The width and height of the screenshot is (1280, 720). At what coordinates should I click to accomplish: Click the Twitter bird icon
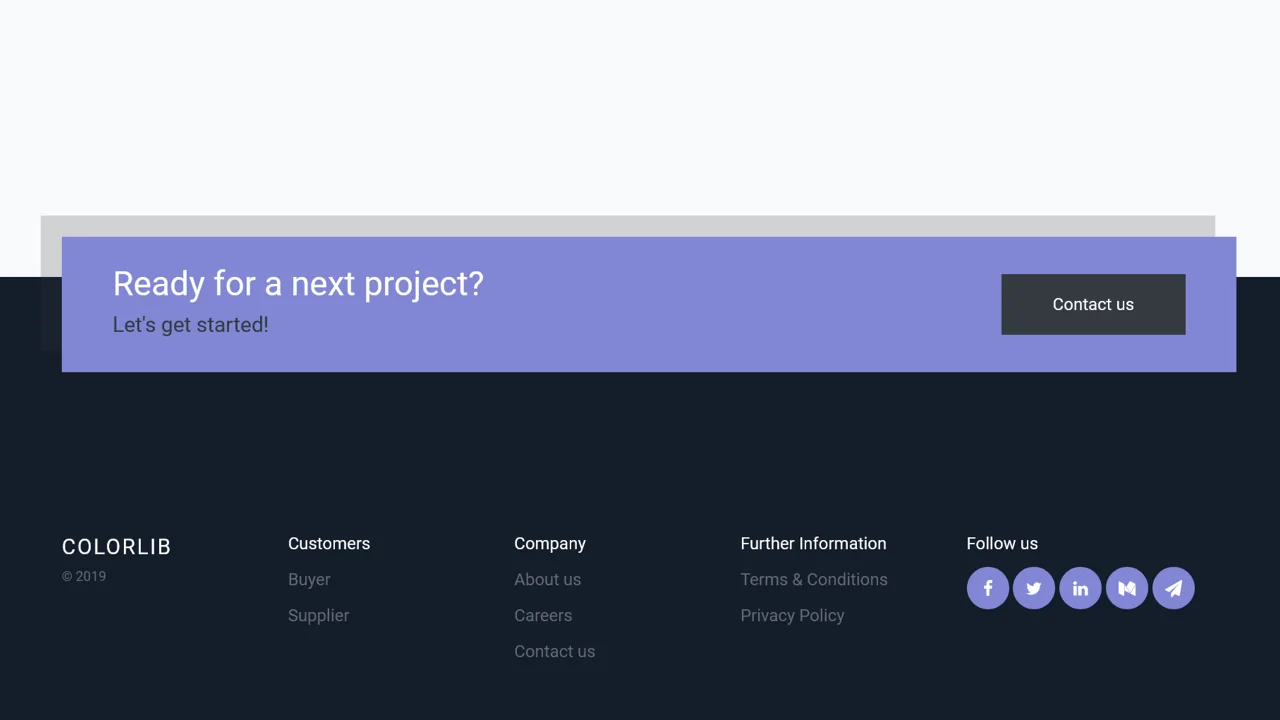click(x=1033, y=588)
